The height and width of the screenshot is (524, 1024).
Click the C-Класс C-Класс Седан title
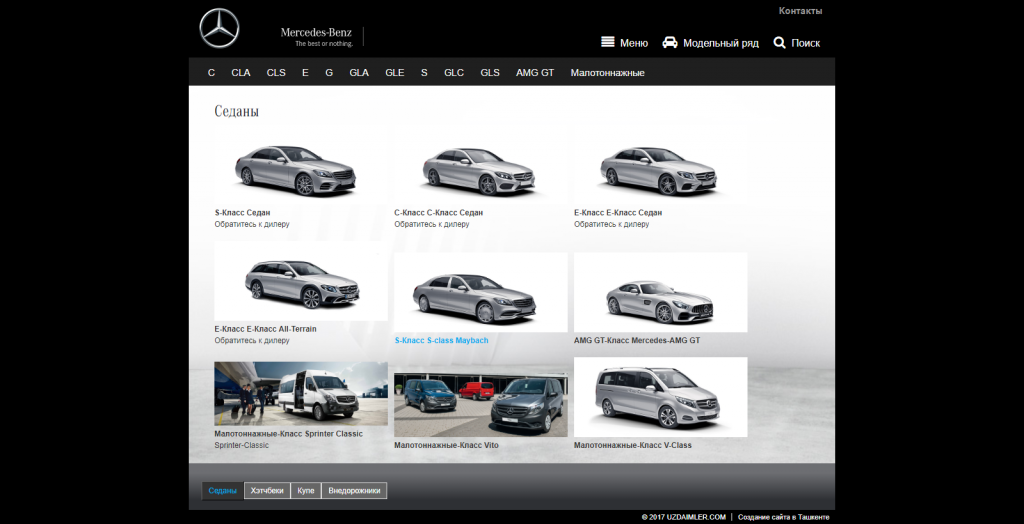click(438, 213)
